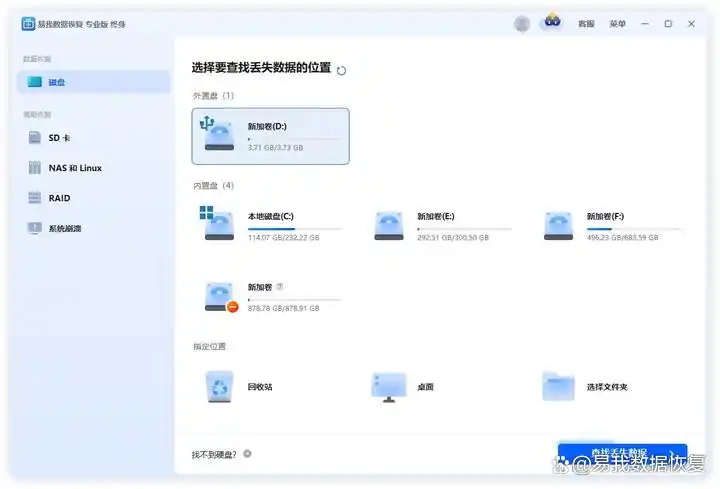Screen dimensions: 720x489
Task: Click the 回收站 label
Action: 260,387
